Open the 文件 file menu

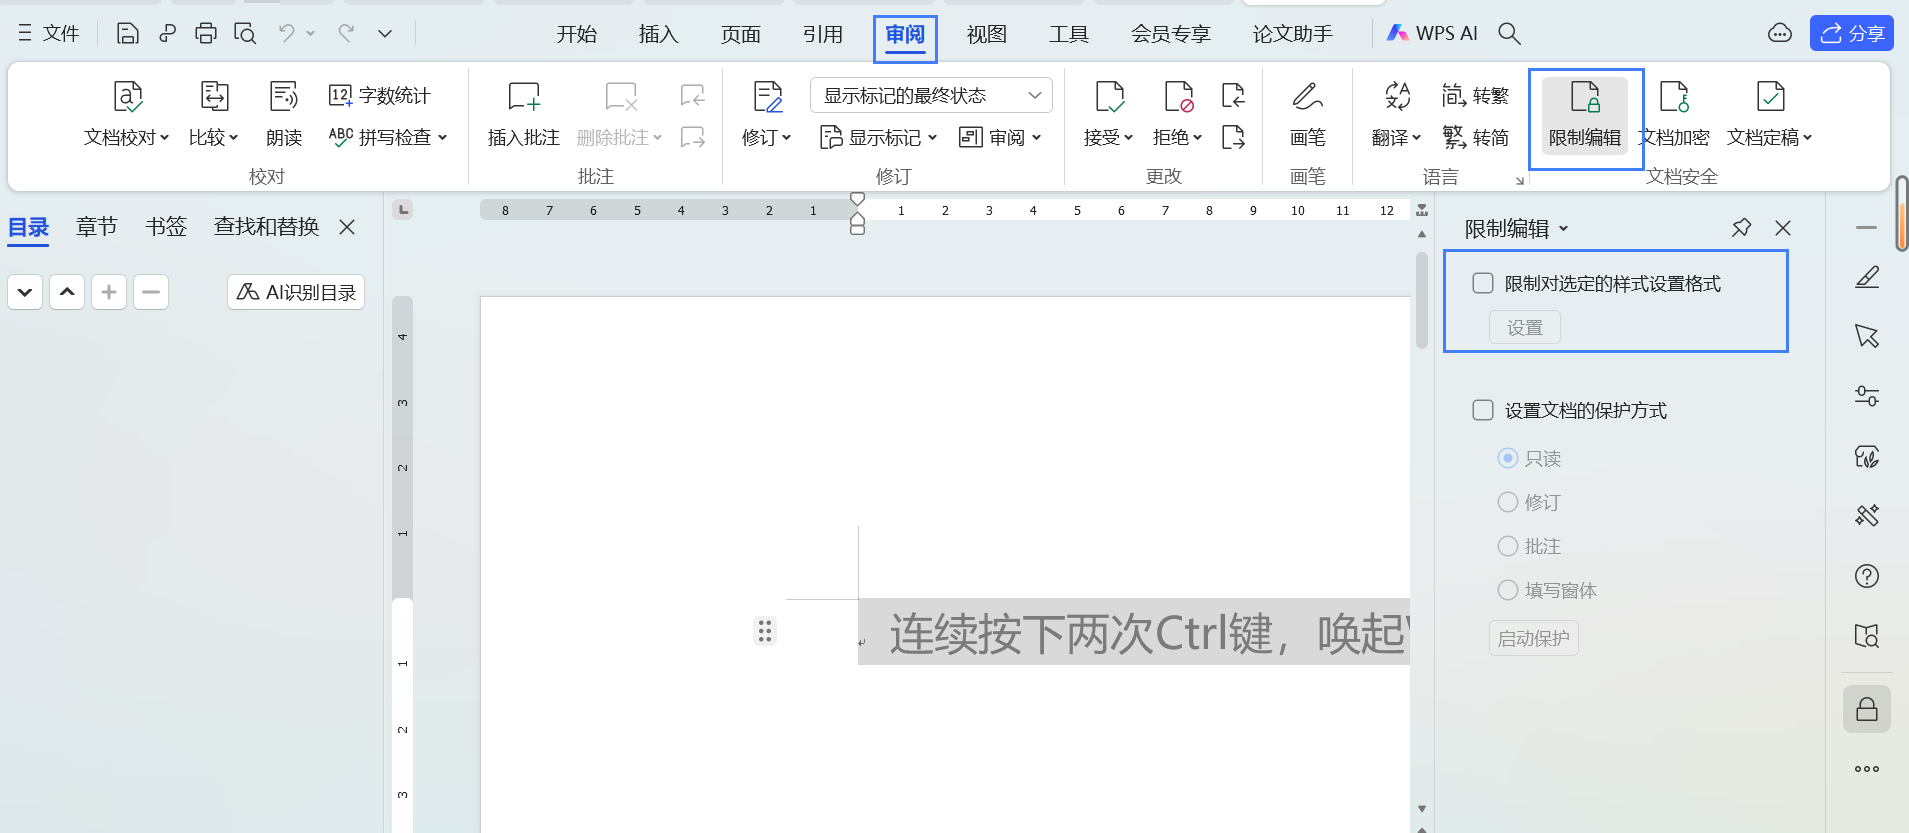(49, 34)
